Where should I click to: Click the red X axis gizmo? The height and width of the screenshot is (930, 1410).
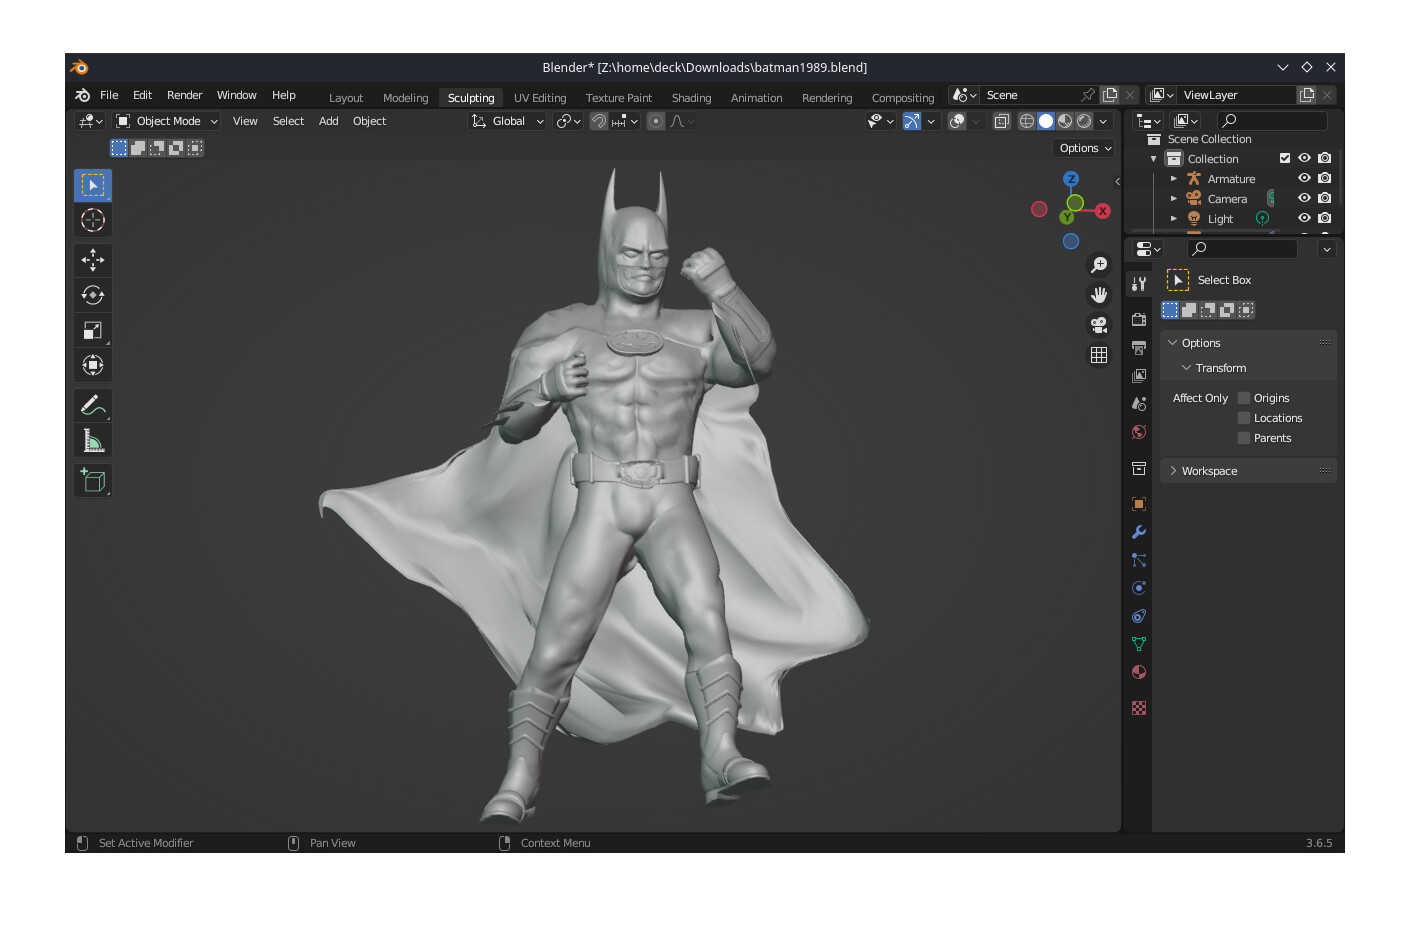[1102, 211]
